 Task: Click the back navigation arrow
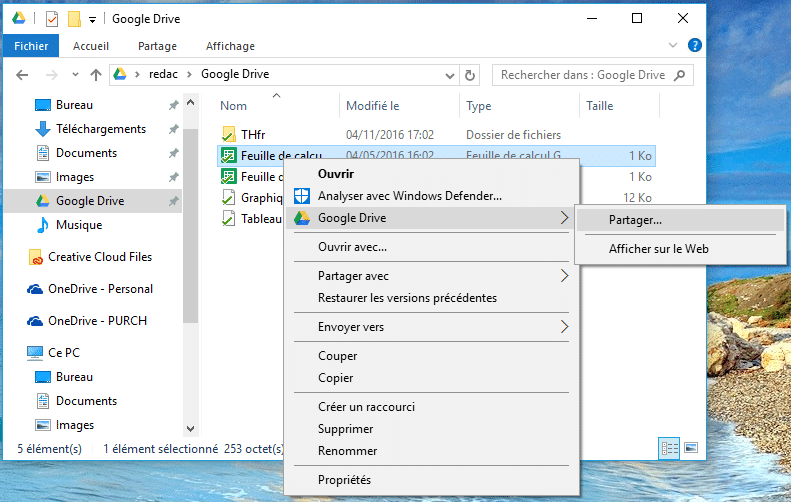pos(22,75)
